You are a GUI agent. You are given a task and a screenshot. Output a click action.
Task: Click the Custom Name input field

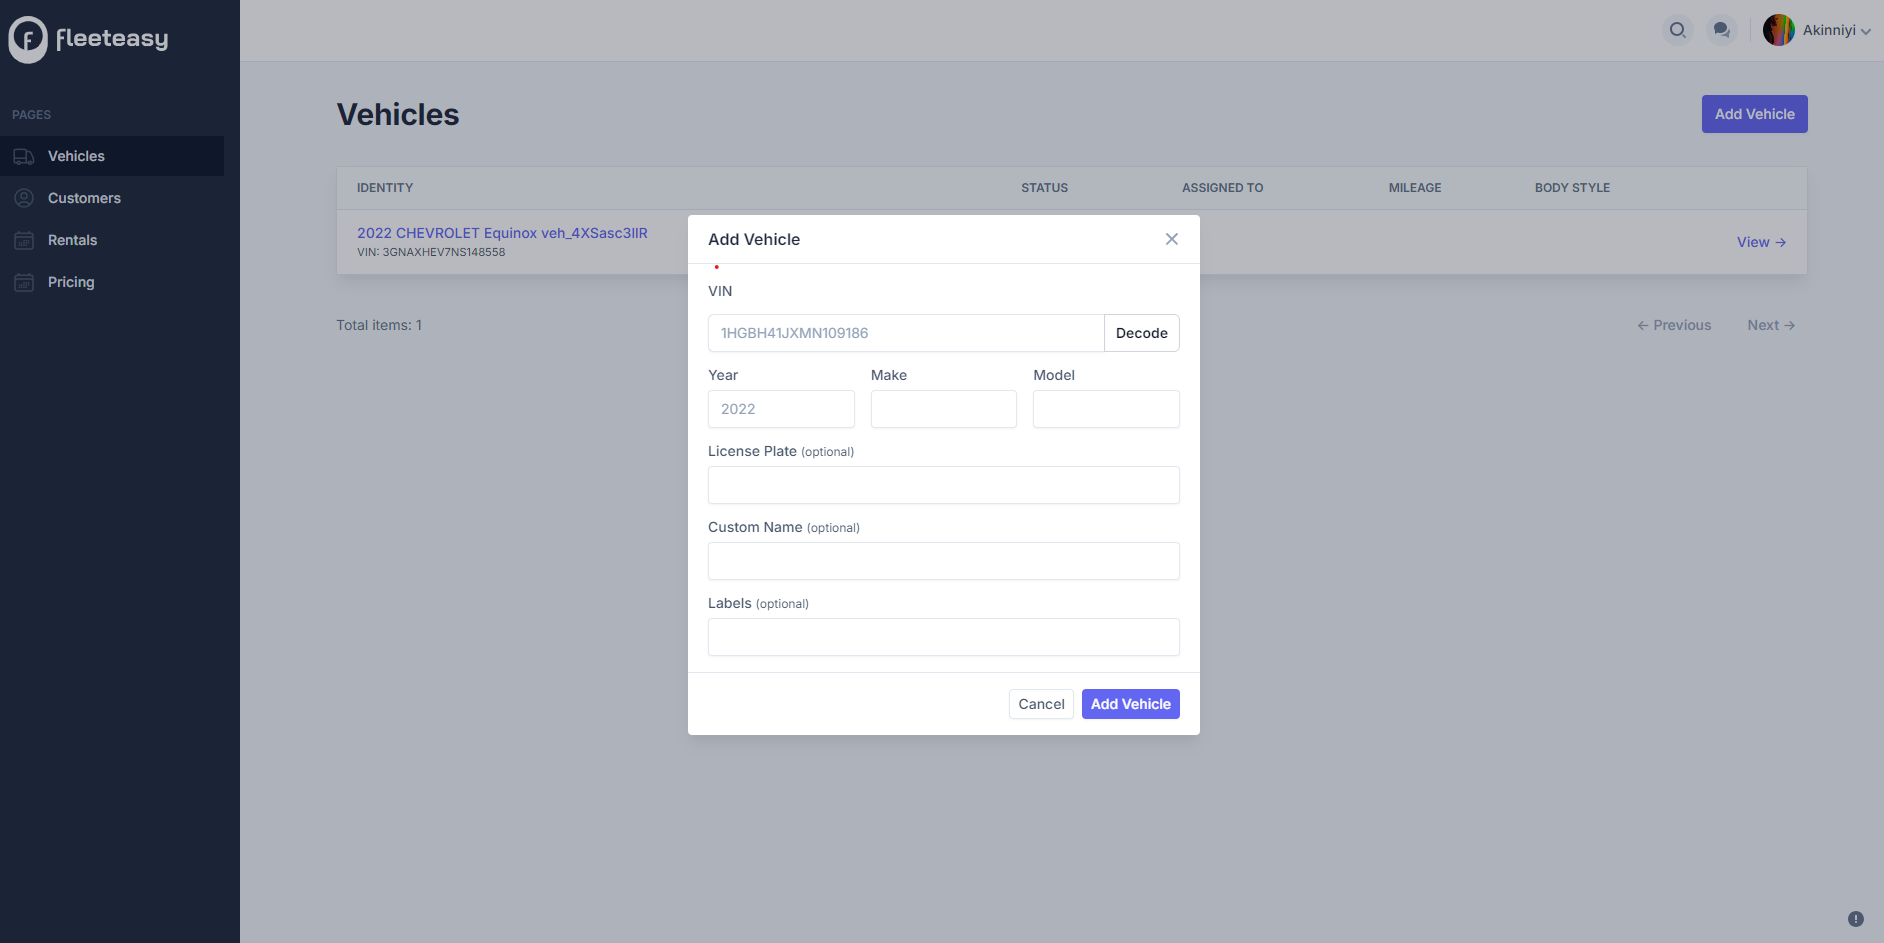[x=944, y=561]
